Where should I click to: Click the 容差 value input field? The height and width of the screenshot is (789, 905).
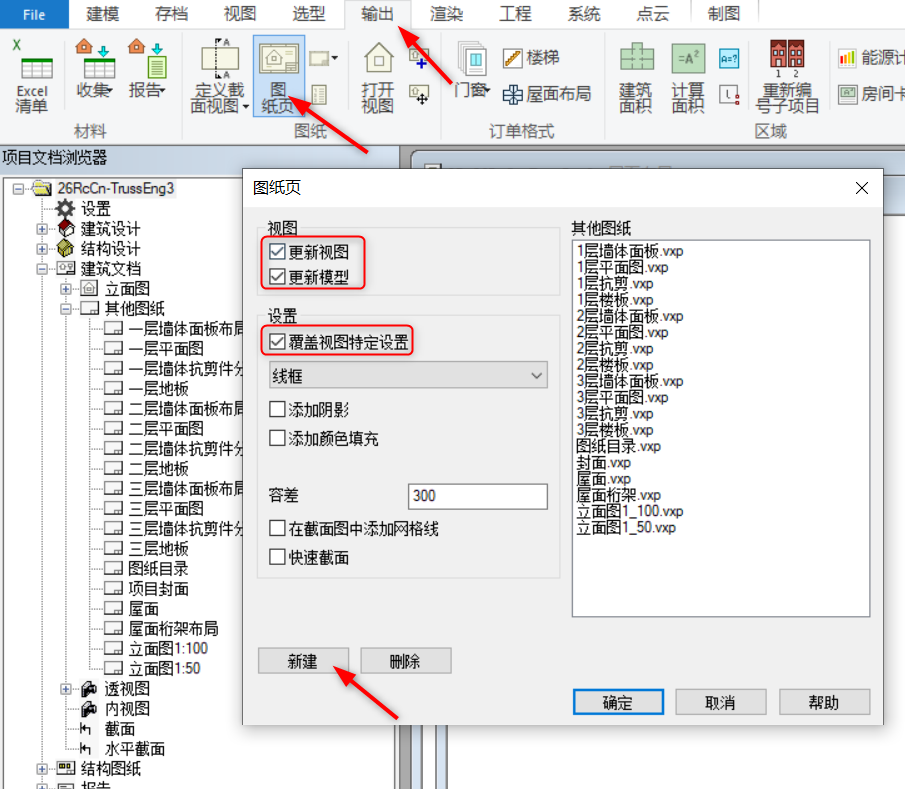click(x=477, y=496)
